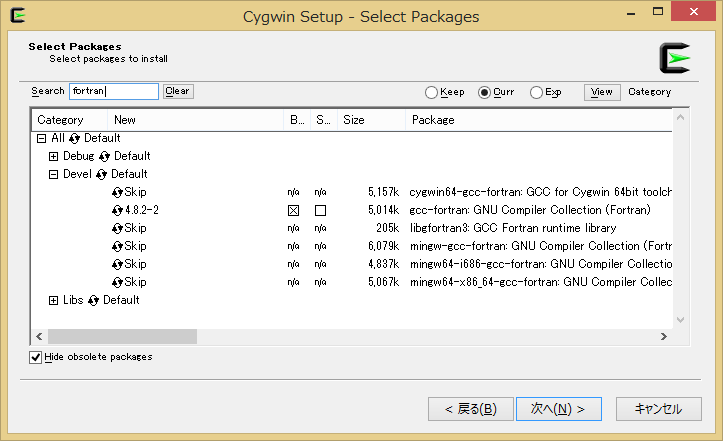Click the horizontal scrollbar right arrow

pyautogui.click(x=664, y=336)
